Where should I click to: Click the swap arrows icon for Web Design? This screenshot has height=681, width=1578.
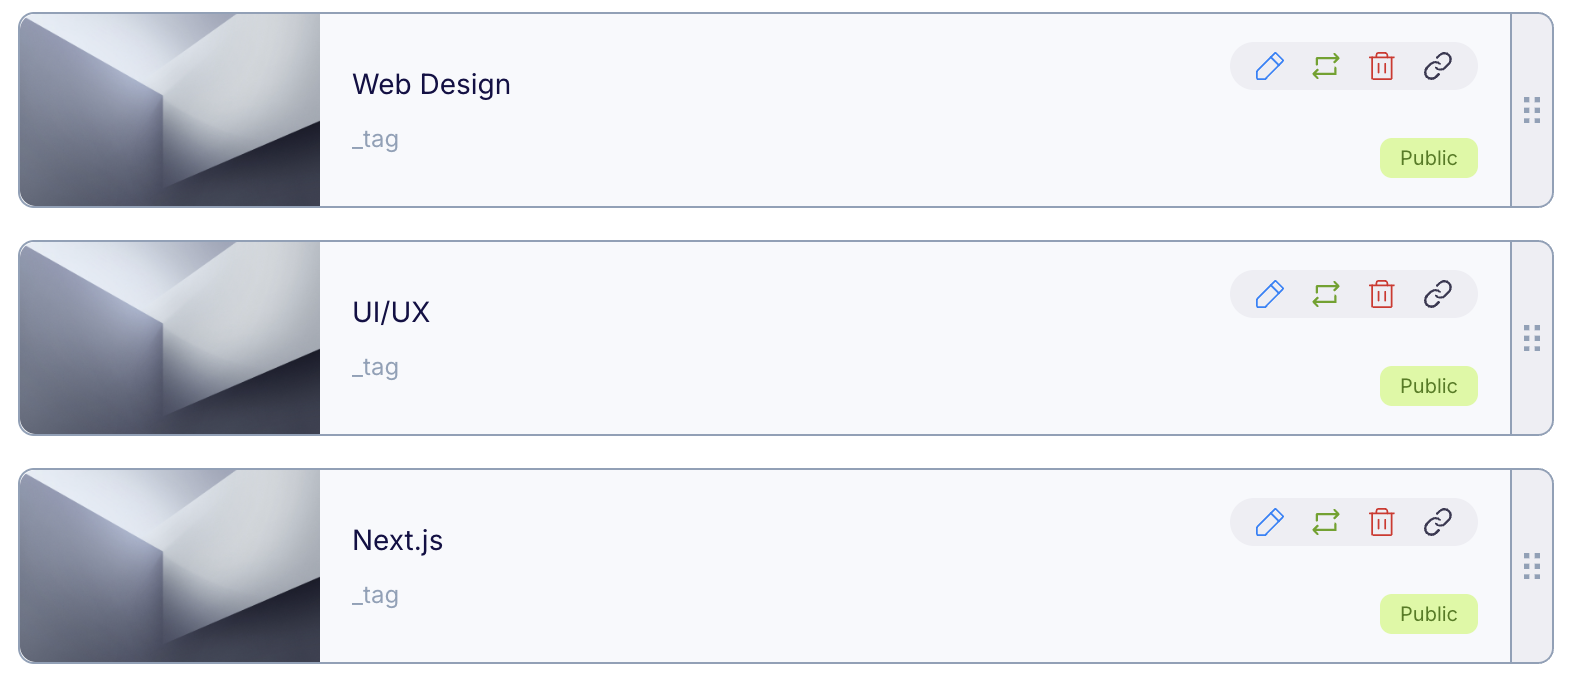click(1326, 66)
